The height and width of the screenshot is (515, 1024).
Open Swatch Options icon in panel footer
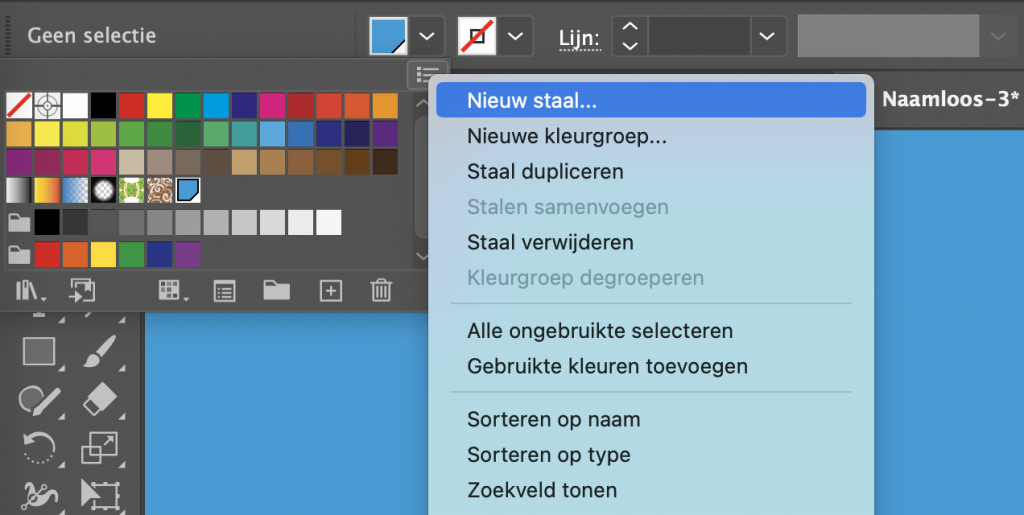click(x=225, y=291)
